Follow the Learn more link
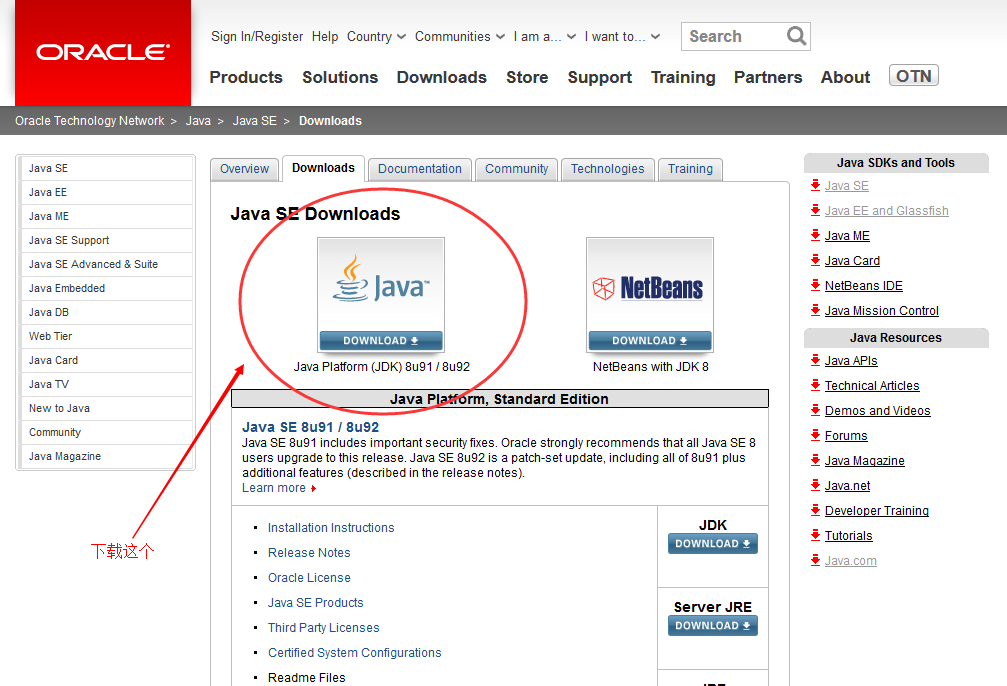 (274, 488)
